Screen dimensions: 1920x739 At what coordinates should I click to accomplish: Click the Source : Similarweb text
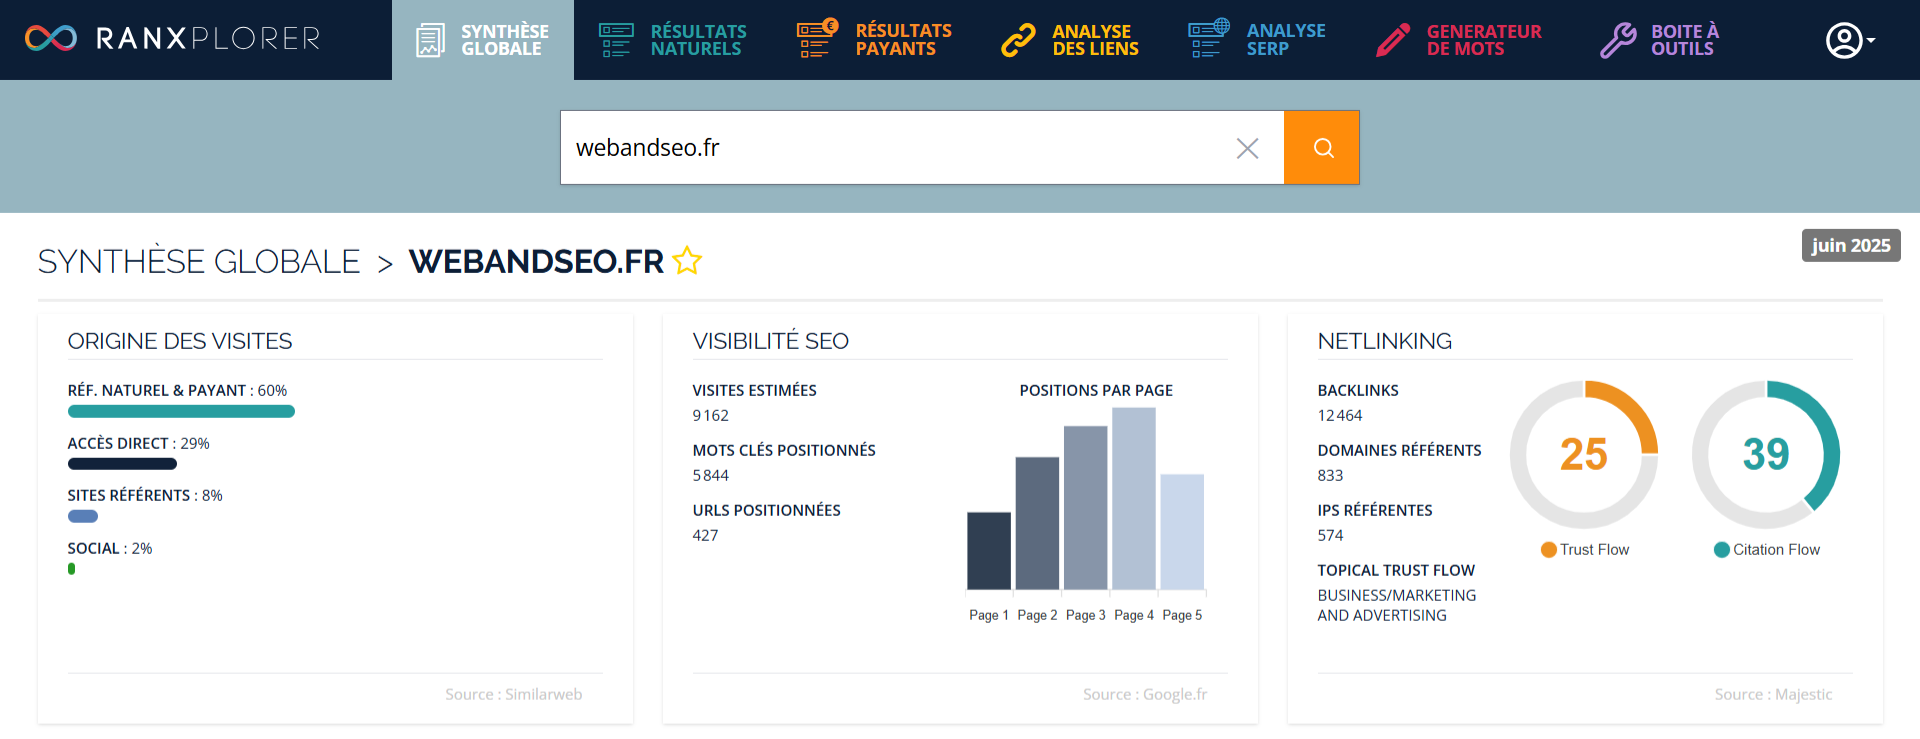514,694
